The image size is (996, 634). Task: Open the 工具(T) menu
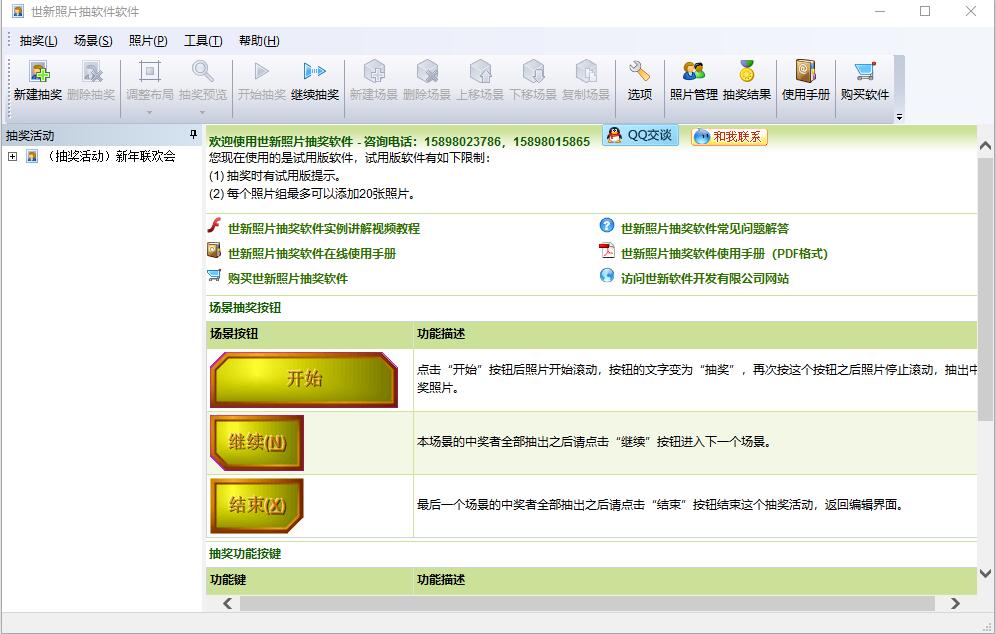click(x=203, y=41)
